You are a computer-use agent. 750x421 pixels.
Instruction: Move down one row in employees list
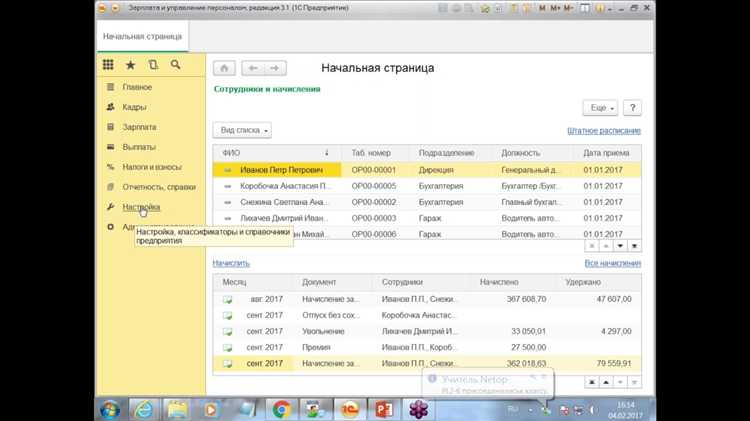[620, 246]
